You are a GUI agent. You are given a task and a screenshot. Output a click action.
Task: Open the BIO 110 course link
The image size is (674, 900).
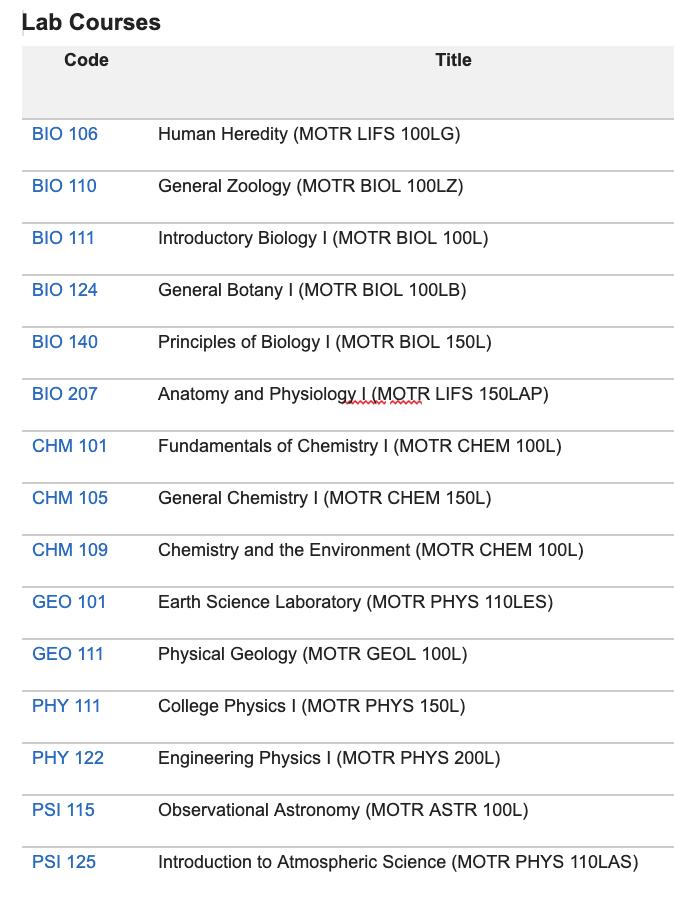click(64, 186)
